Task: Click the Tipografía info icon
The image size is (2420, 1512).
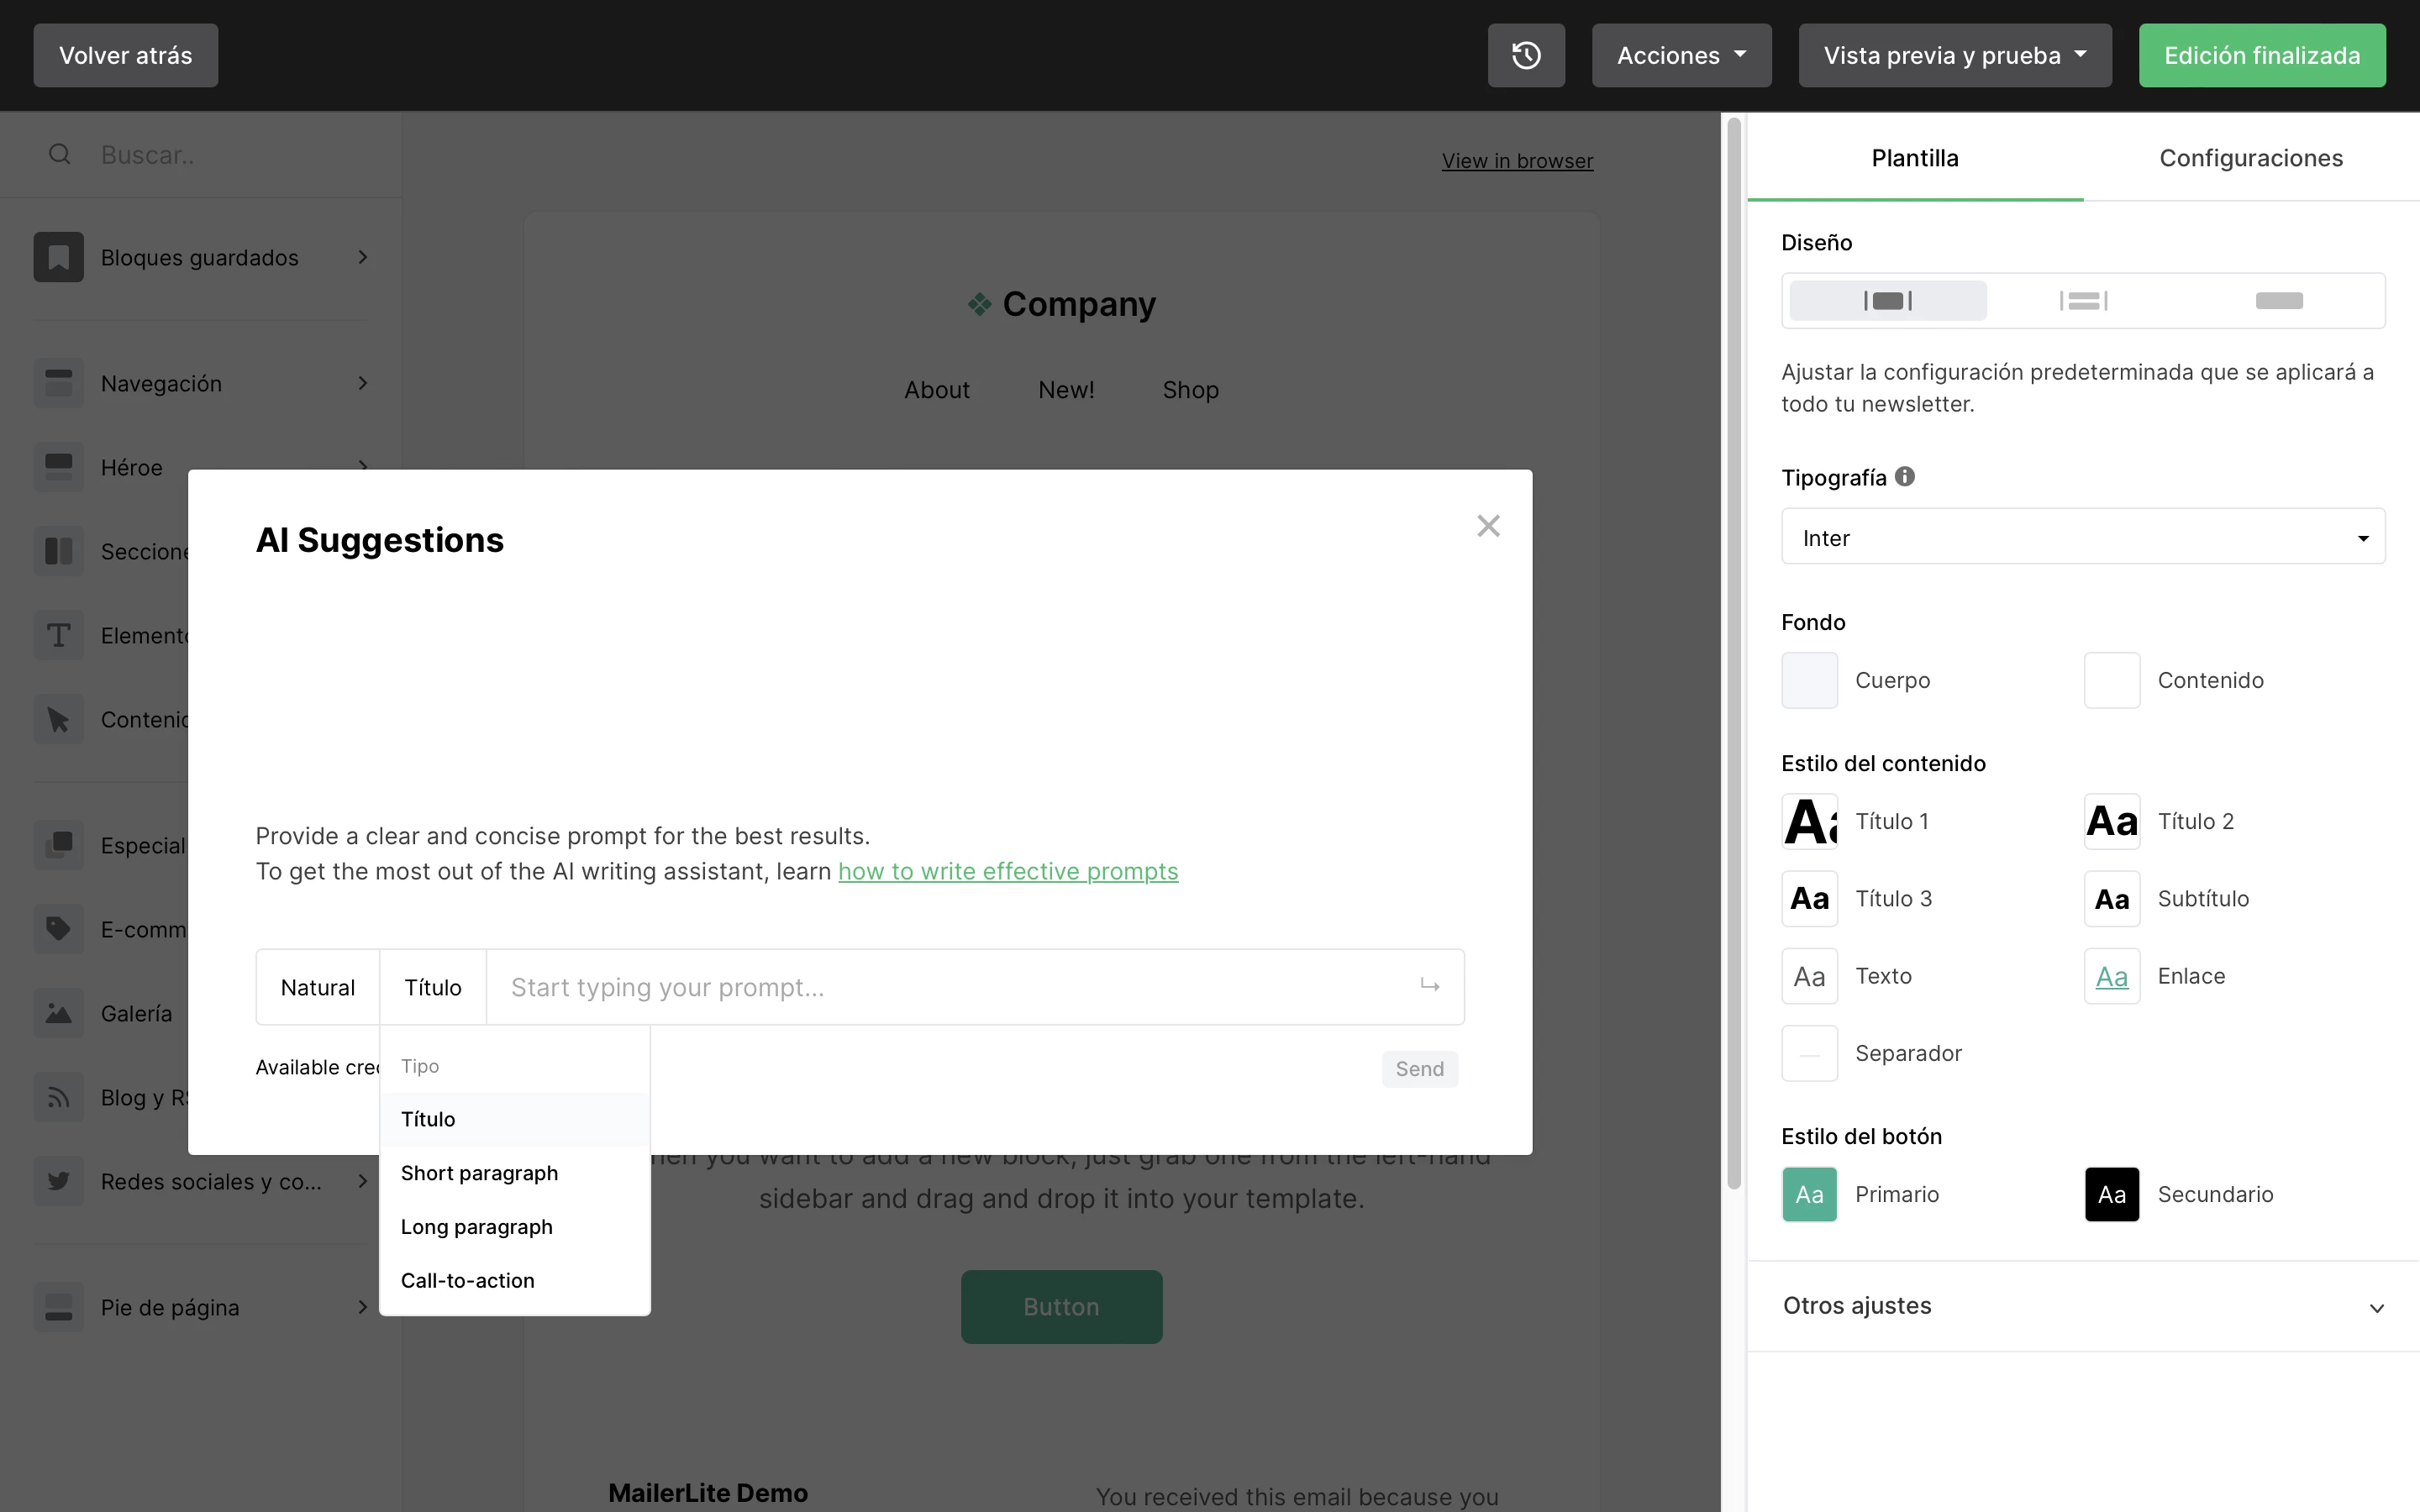Action: tap(1905, 477)
